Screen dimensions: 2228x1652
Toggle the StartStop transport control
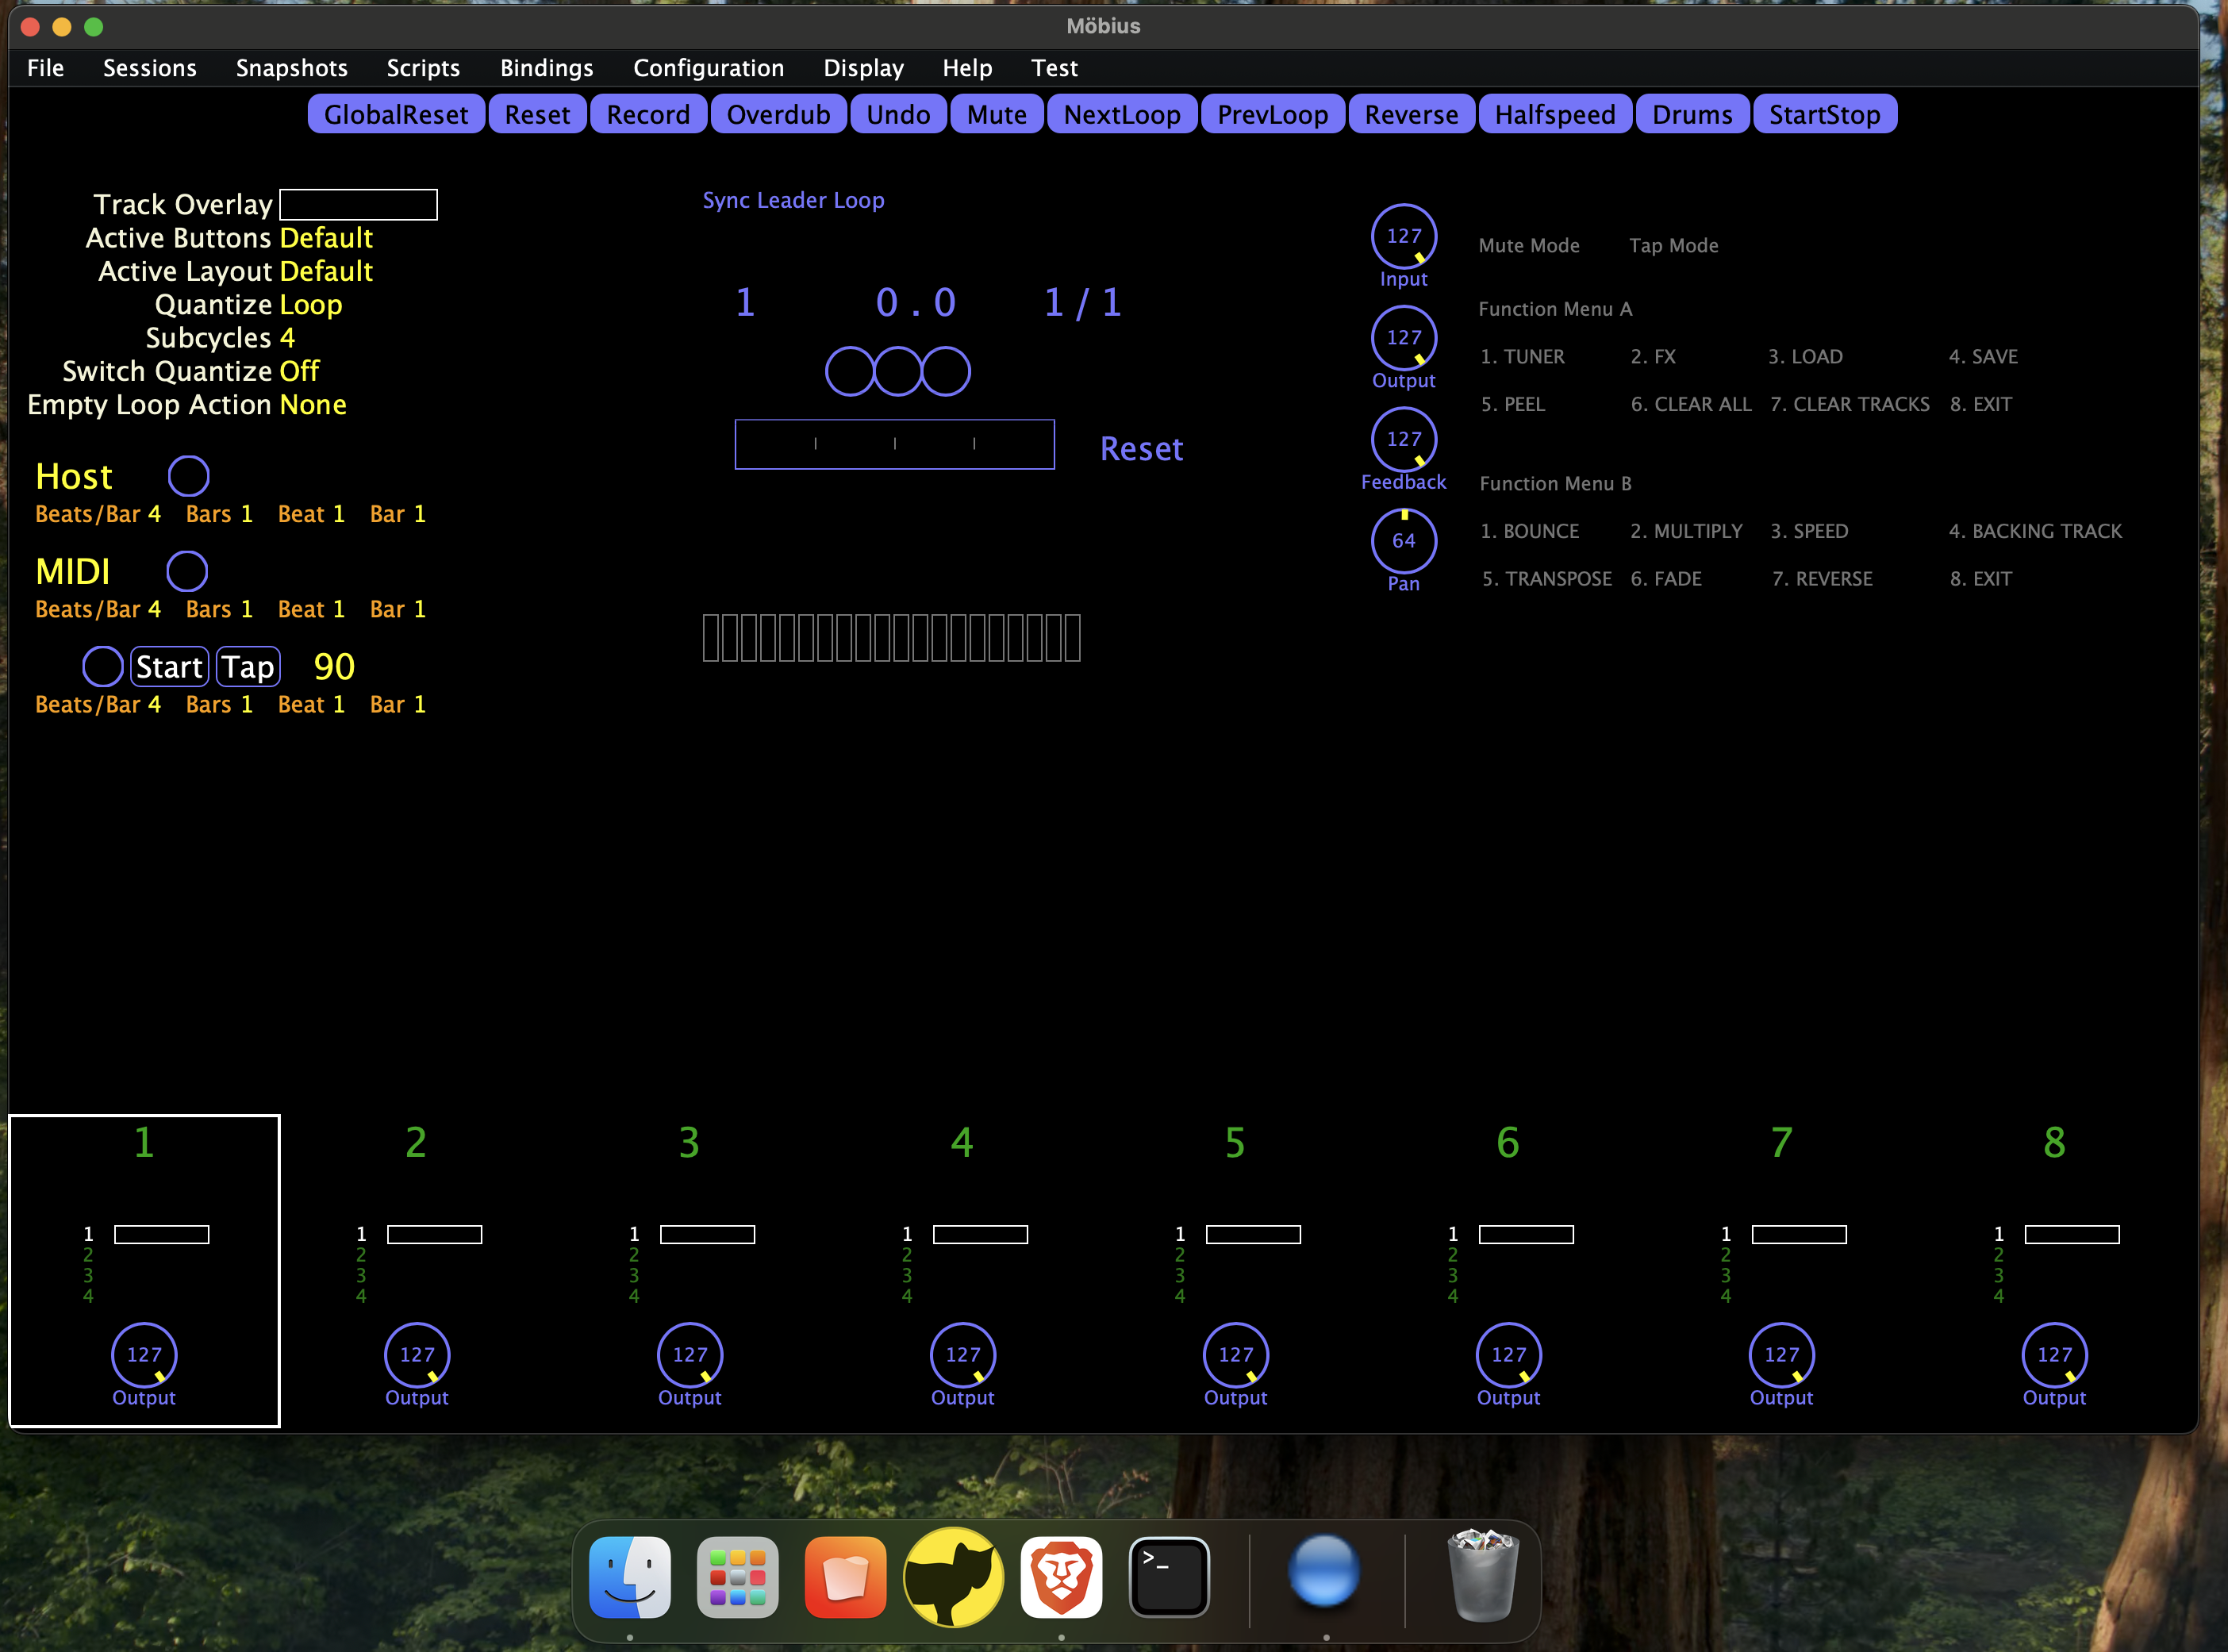point(1824,113)
